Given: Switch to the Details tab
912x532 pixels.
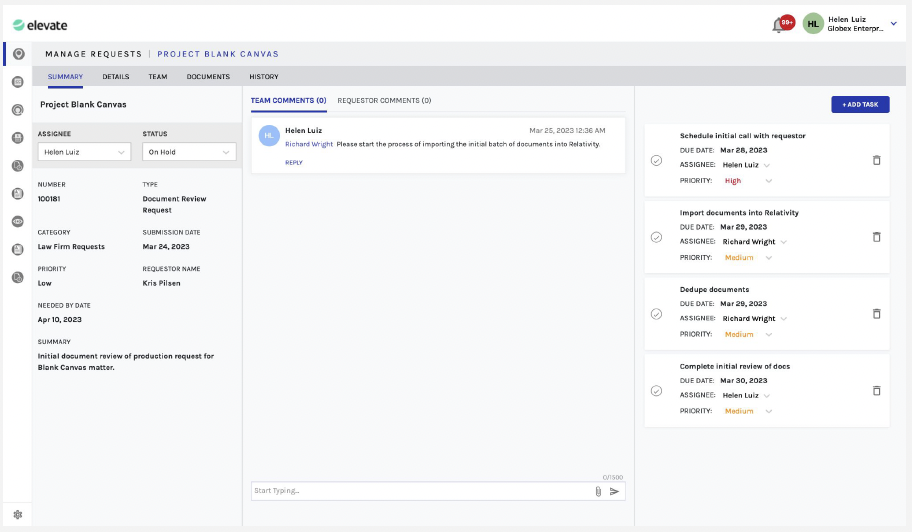Looking at the screenshot, I should [x=116, y=77].
